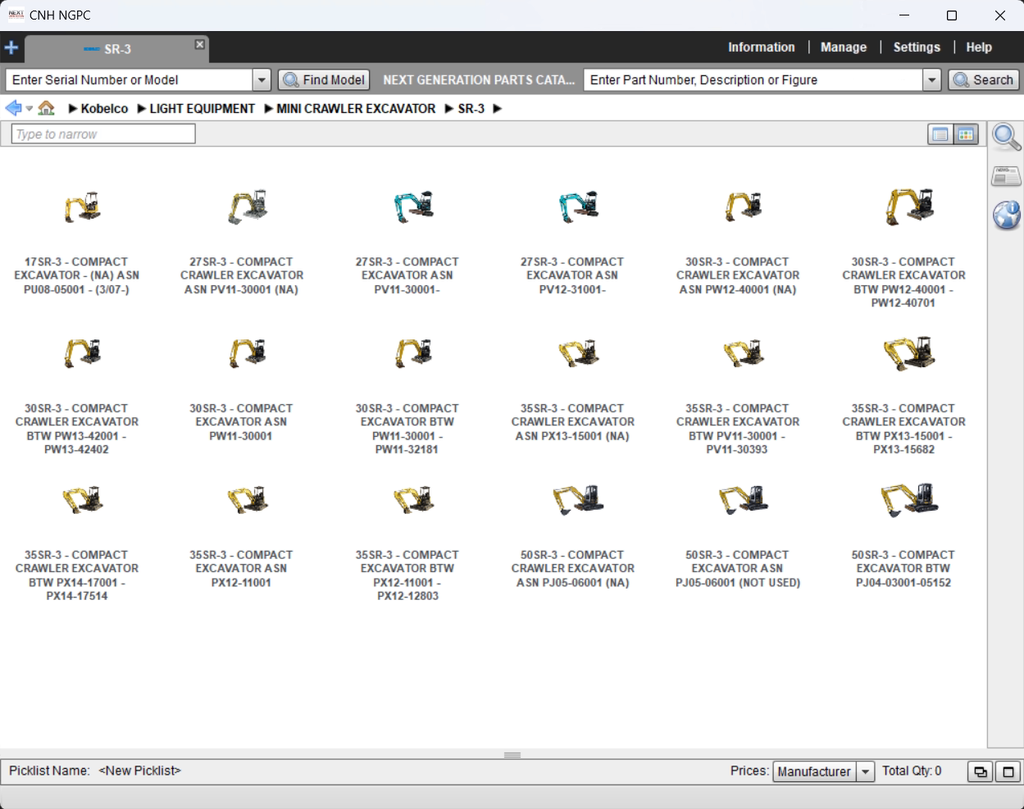Image resolution: width=1024 pixels, height=809 pixels.
Task: Open the Prices Manufacturer dropdown
Action: click(x=814, y=771)
